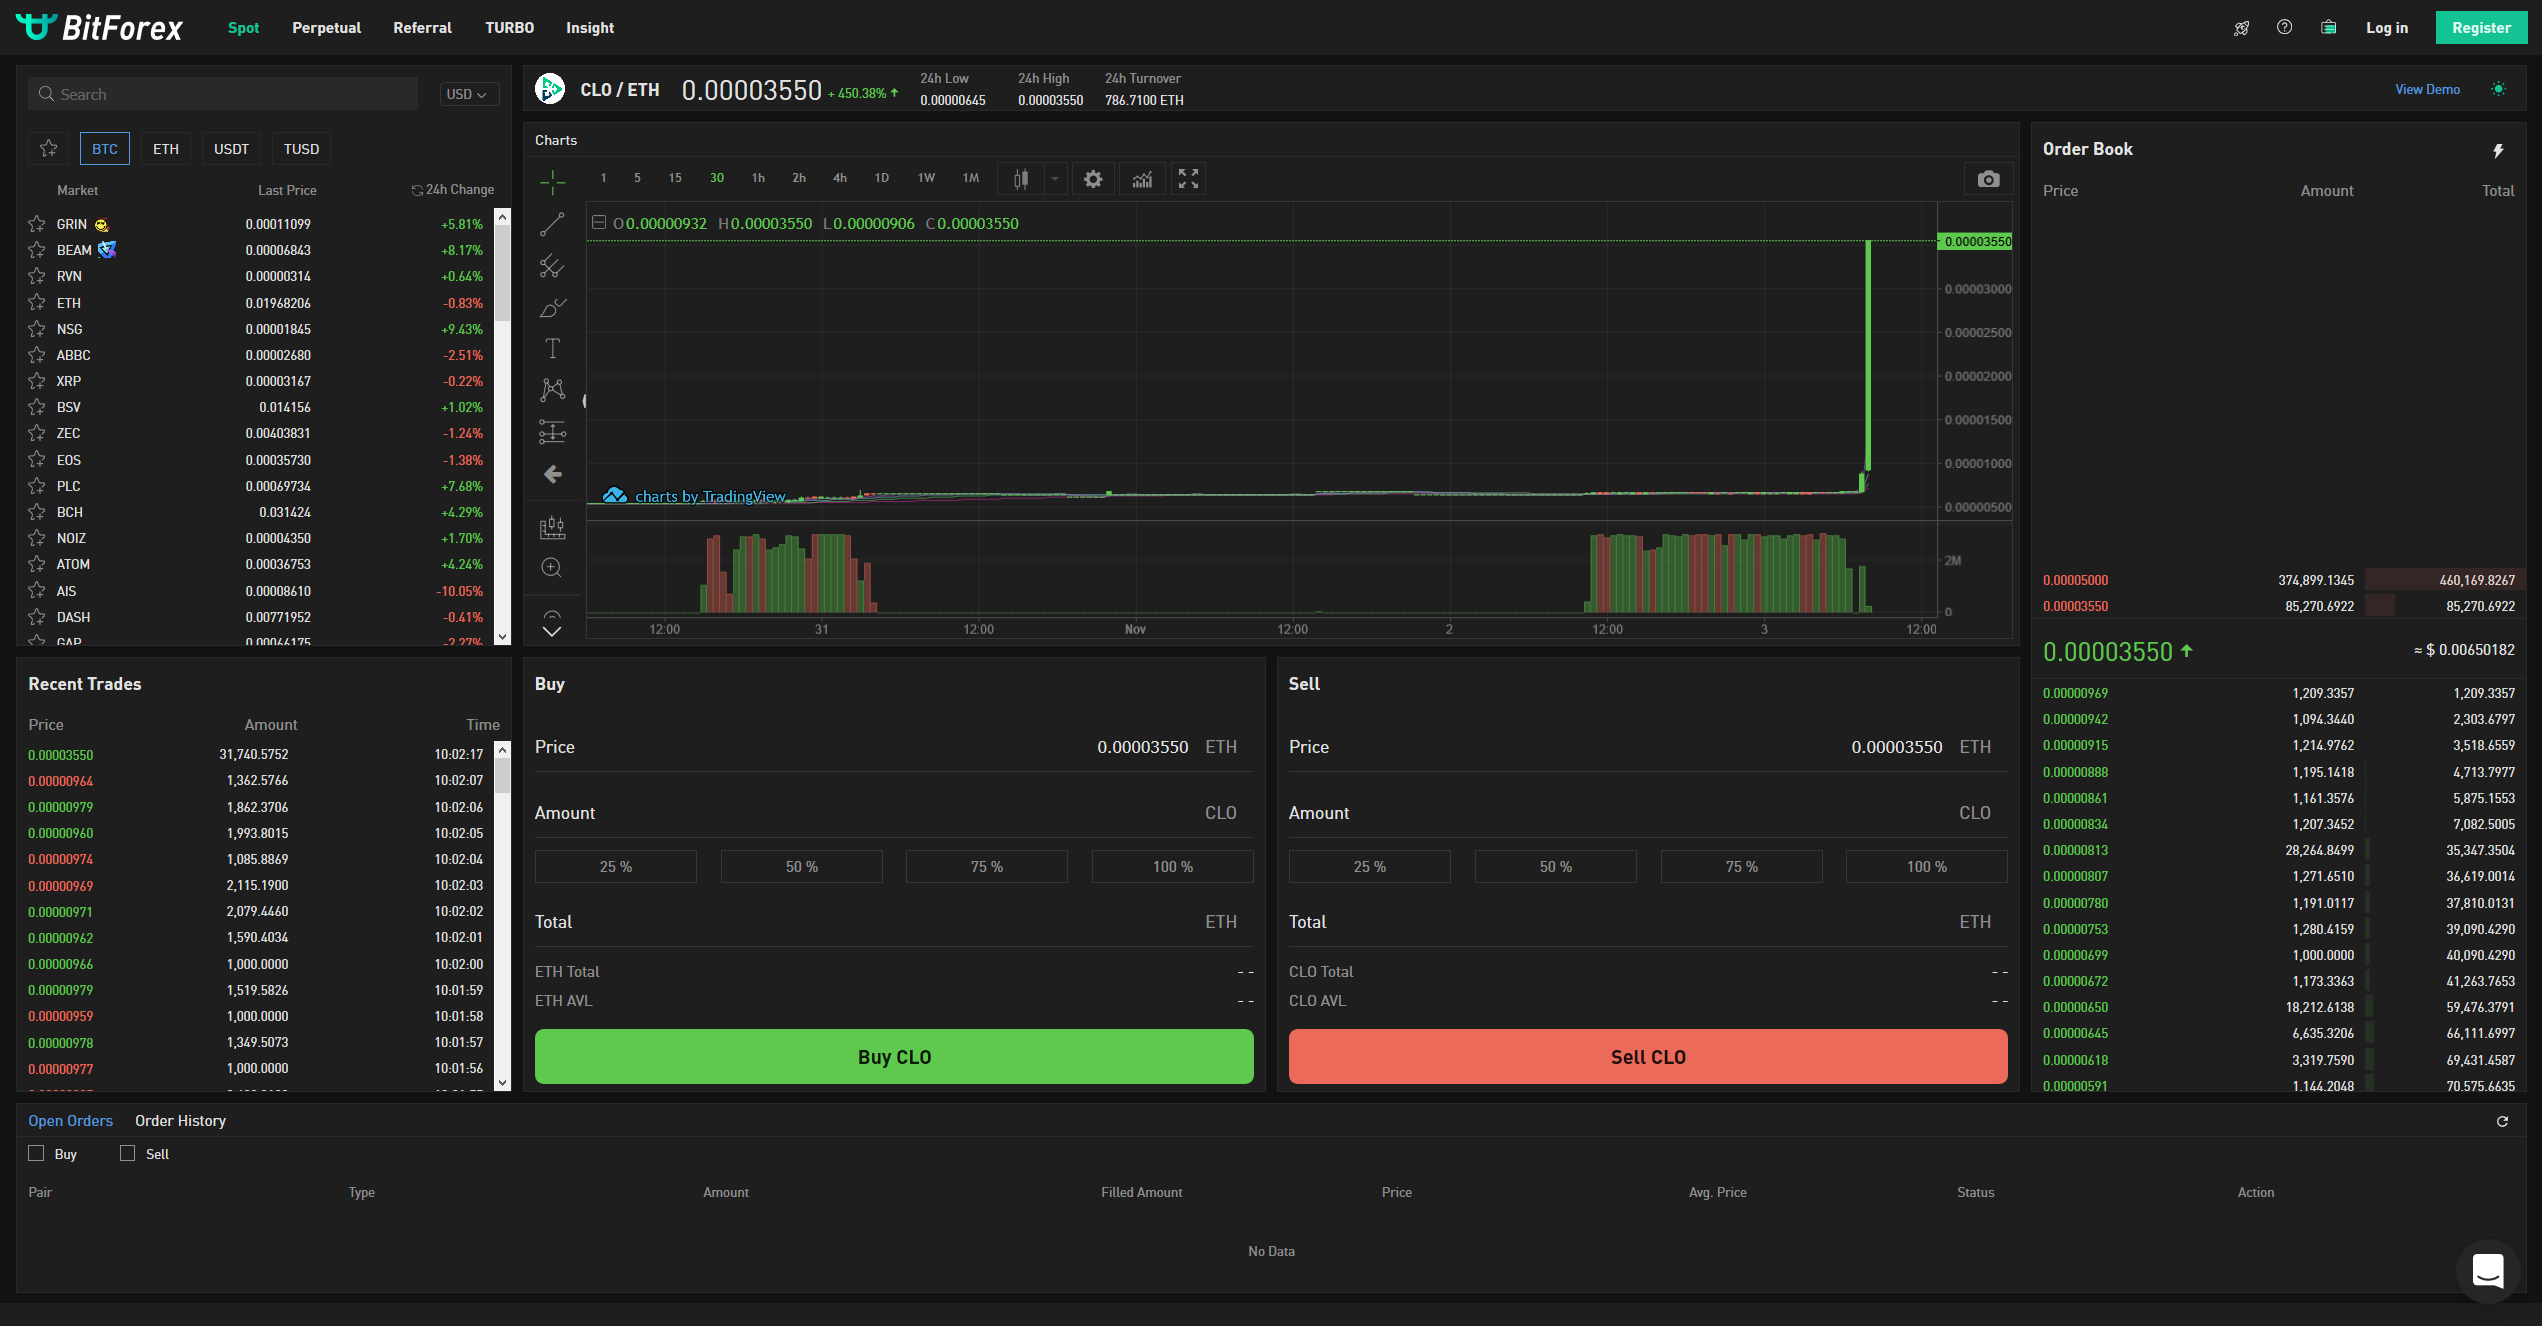Click market list scrollbar down arrow
Screen dimensions: 2542x1326
pyautogui.click(x=503, y=636)
